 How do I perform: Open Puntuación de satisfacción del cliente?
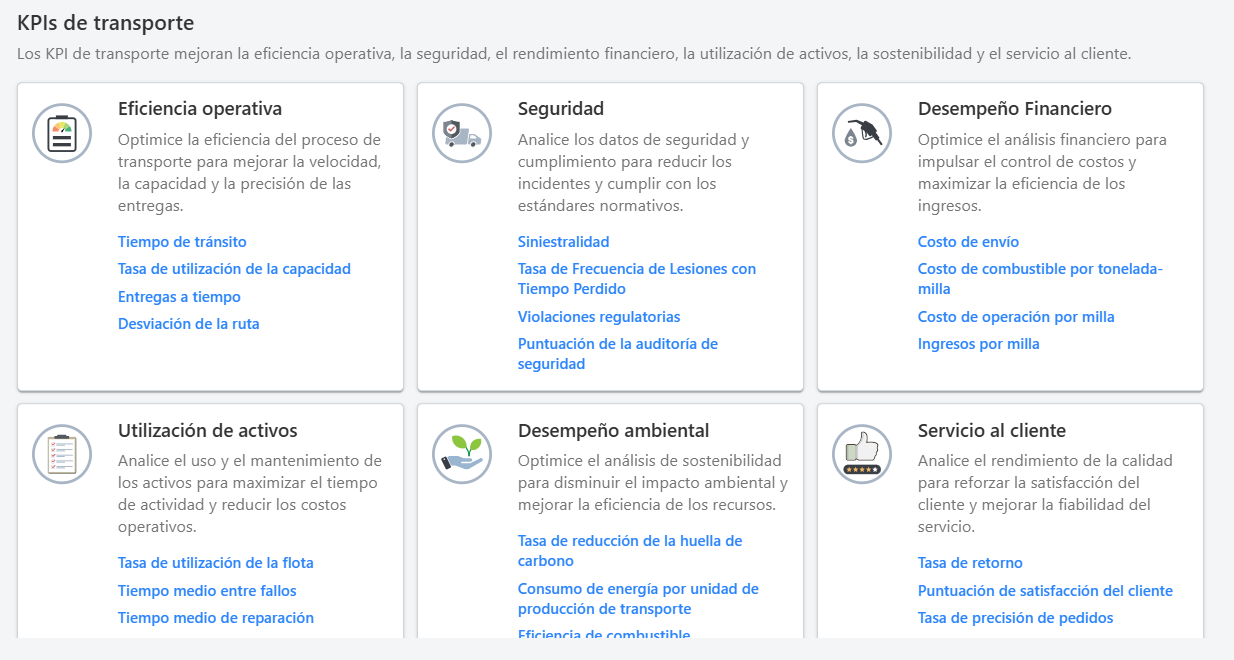coord(1045,590)
